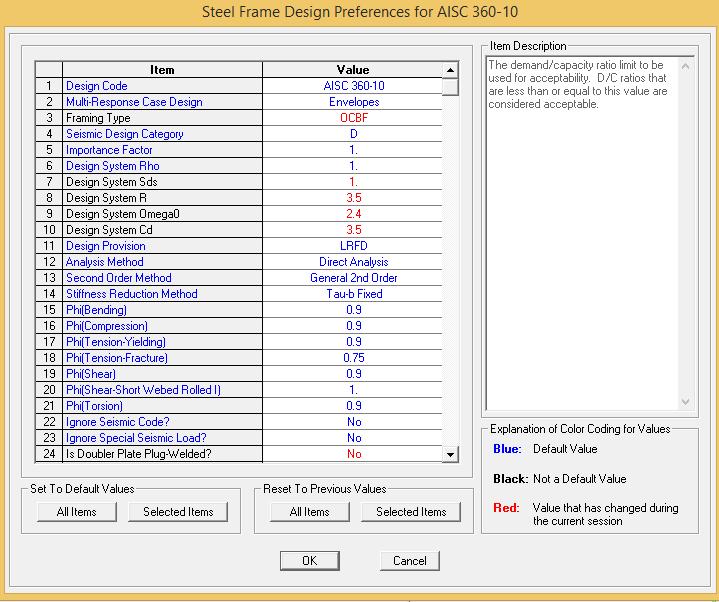Select the Framing Type item label
Viewport: 719px width, 602px height.
[162, 118]
